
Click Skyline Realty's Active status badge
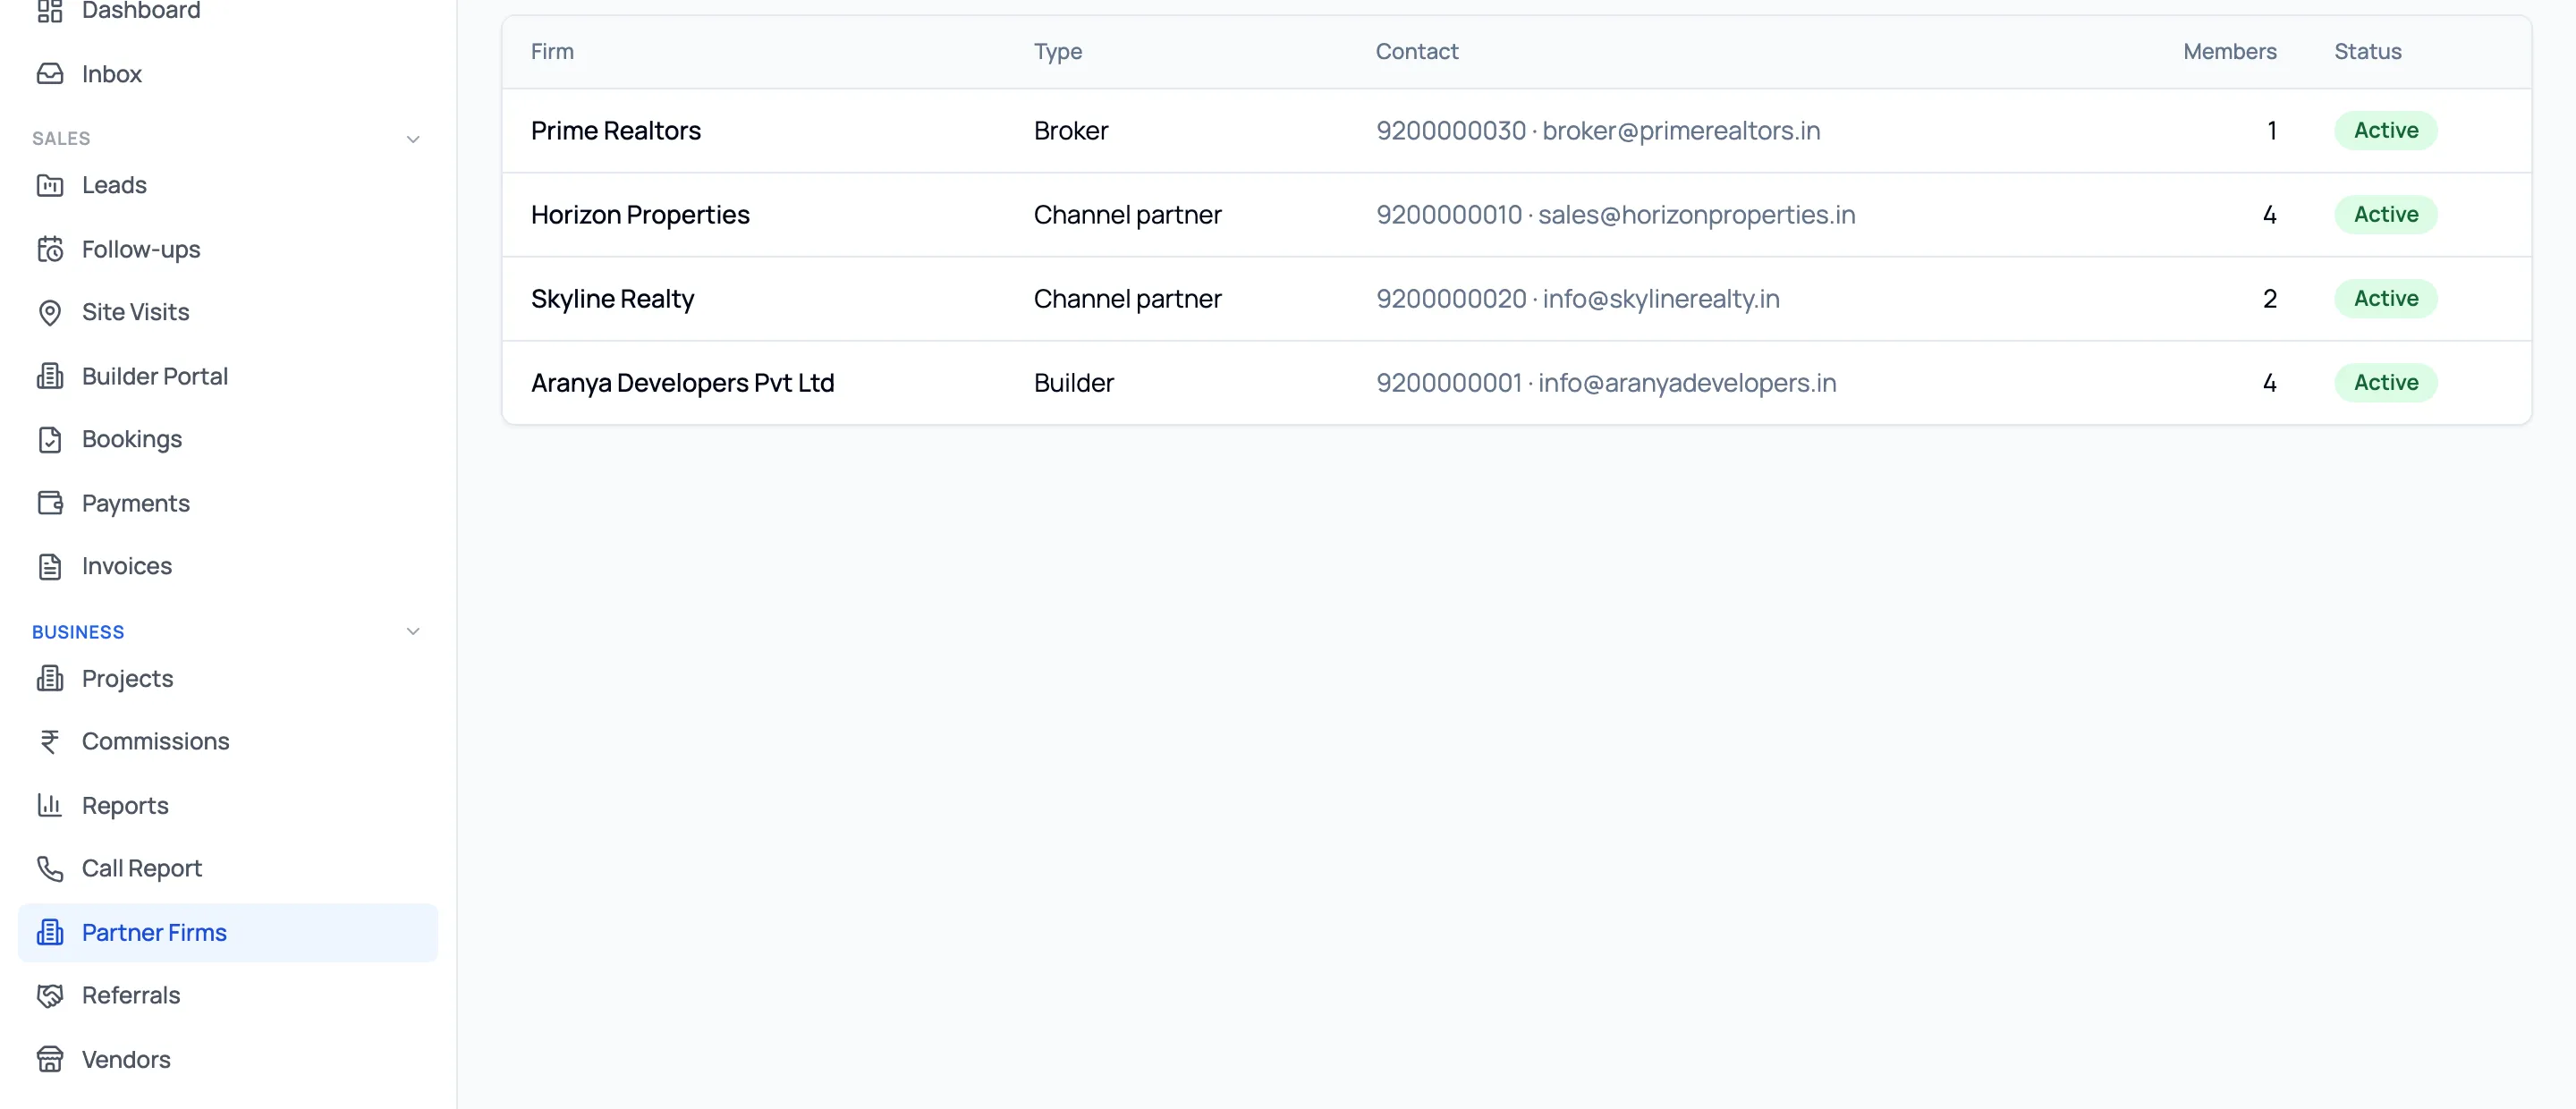coord(2386,298)
